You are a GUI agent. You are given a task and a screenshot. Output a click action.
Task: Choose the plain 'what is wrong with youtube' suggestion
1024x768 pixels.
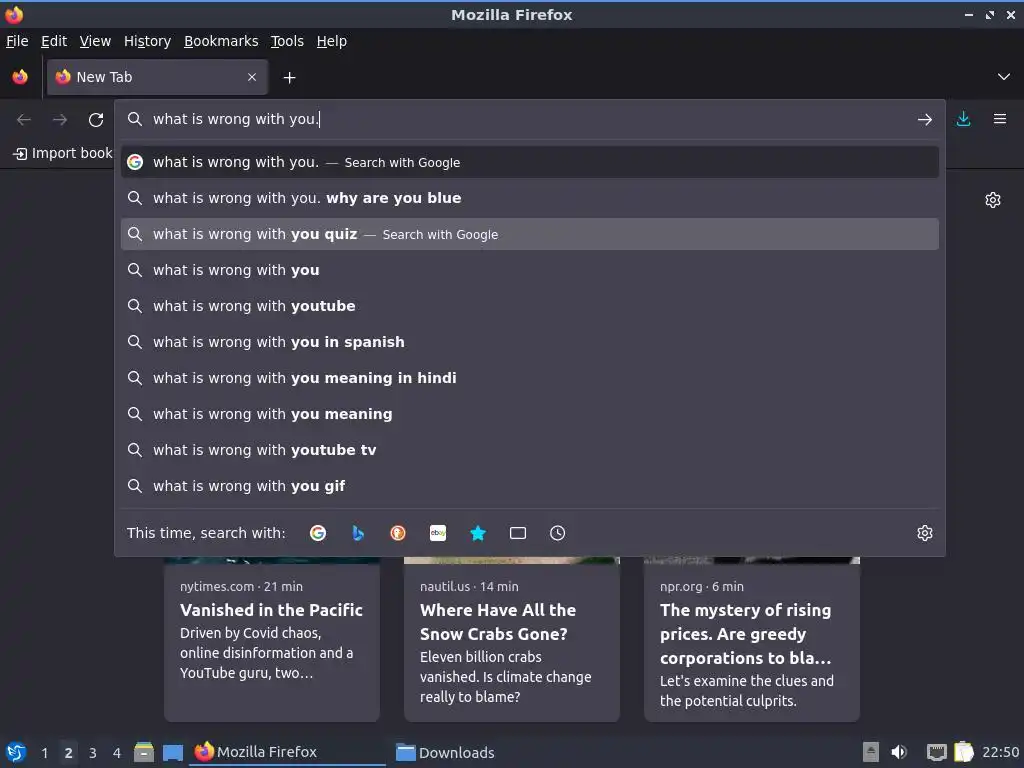(x=530, y=306)
